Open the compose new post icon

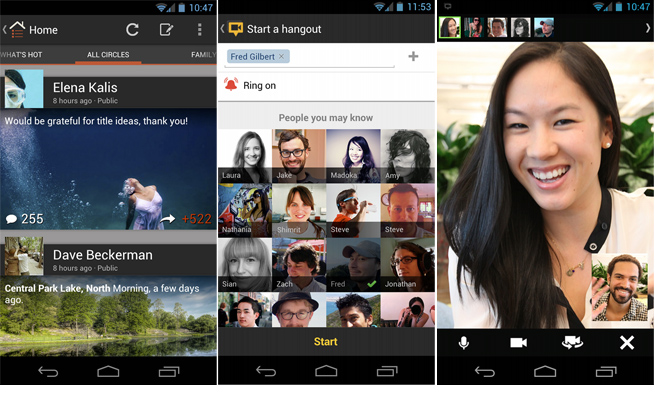(x=166, y=30)
